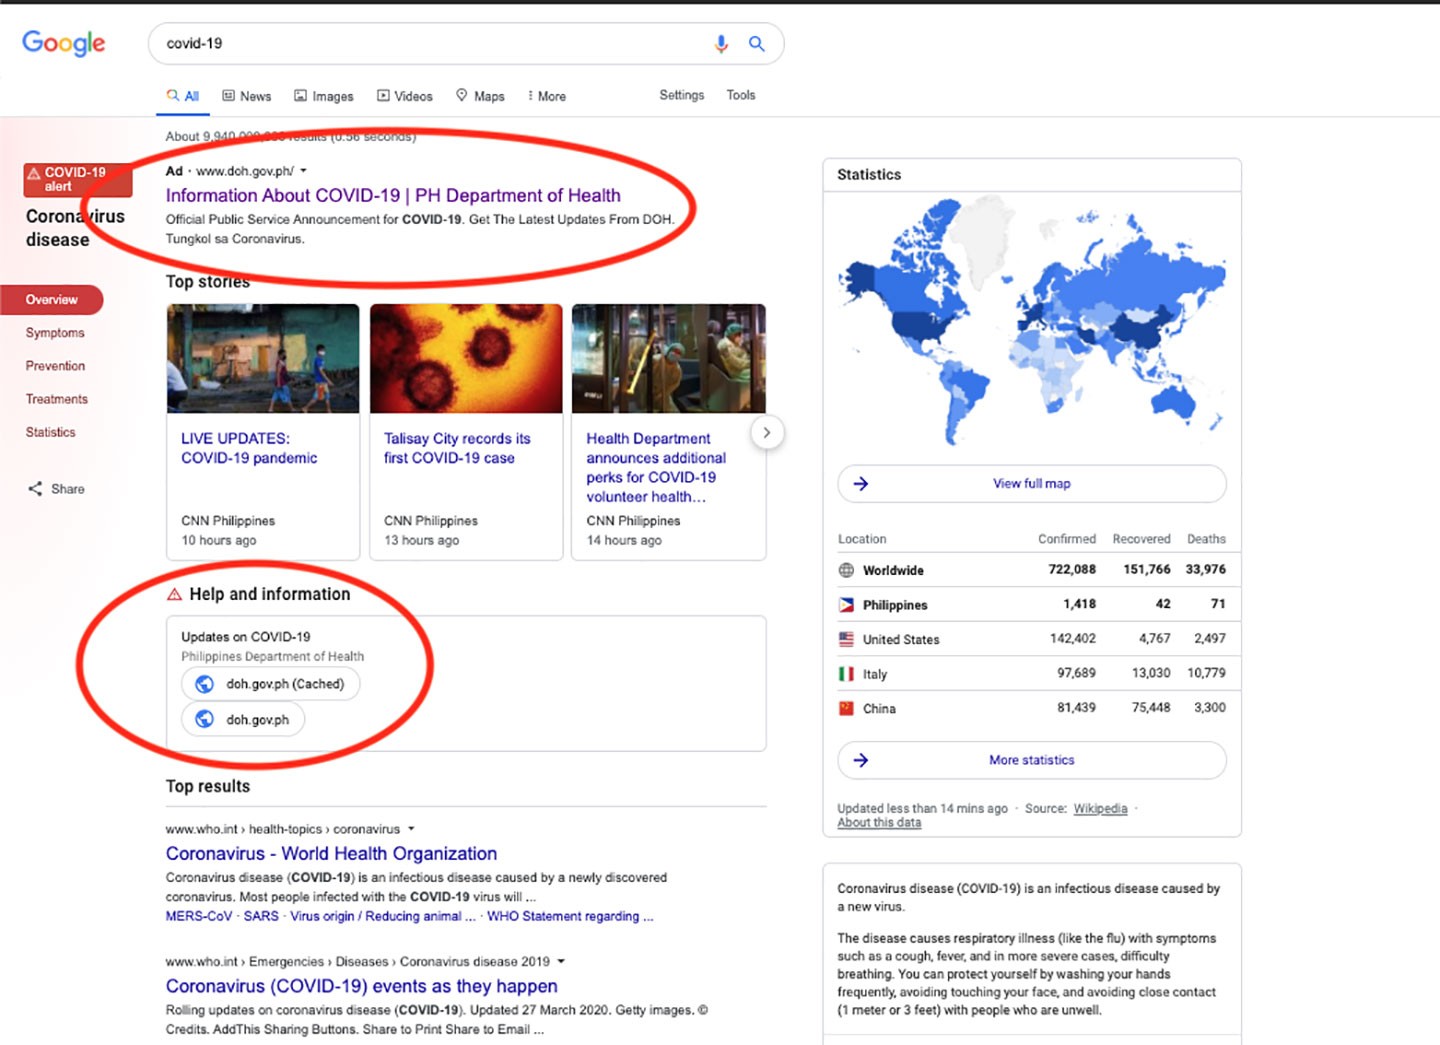Open dropdown arrow next to who.int coronavirus URL
Screen dimensions: 1440x1045
[x=411, y=829]
